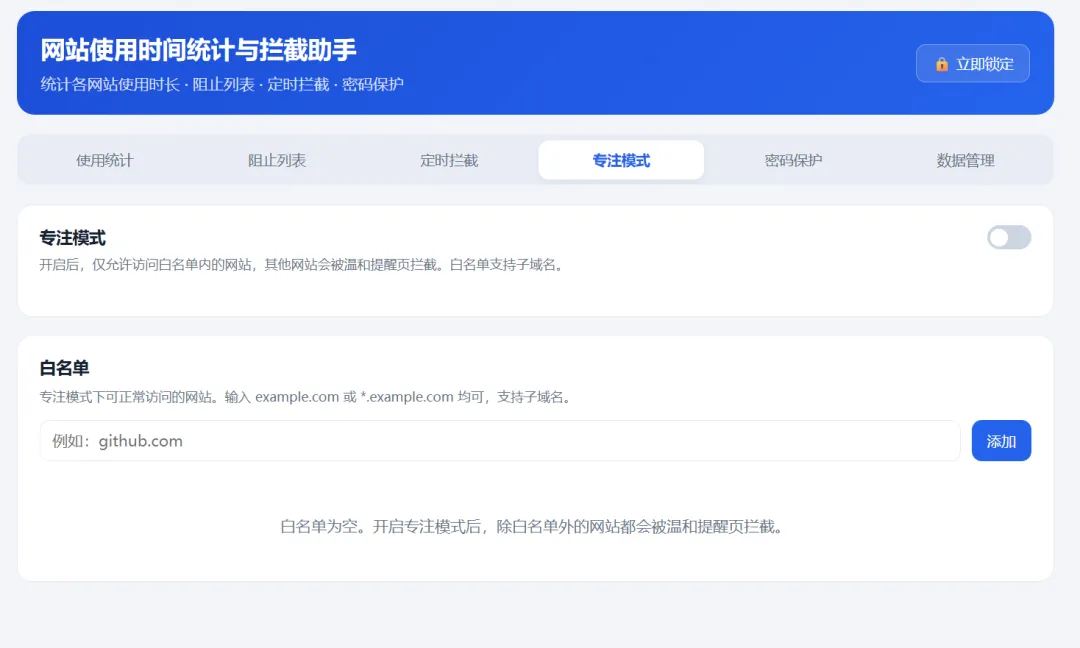Open the 阻止列表 tab
This screenshot has width=1080, height=648.
(277, 160)
